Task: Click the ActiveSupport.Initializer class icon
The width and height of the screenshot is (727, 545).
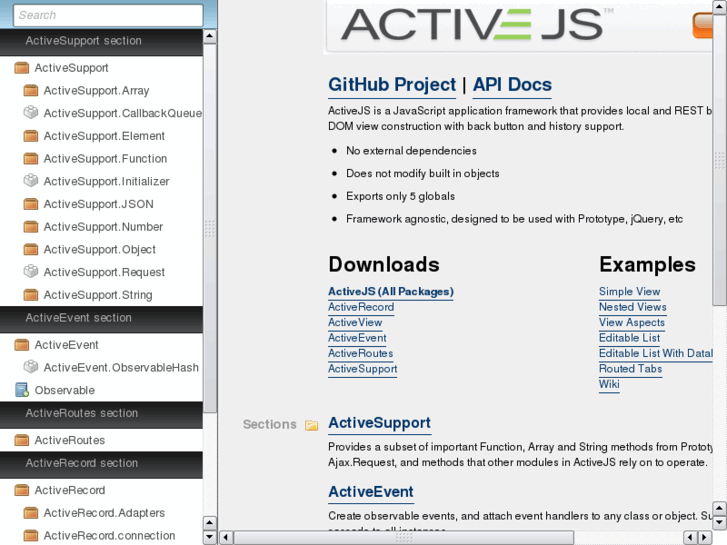Action: tap(31, 181)
